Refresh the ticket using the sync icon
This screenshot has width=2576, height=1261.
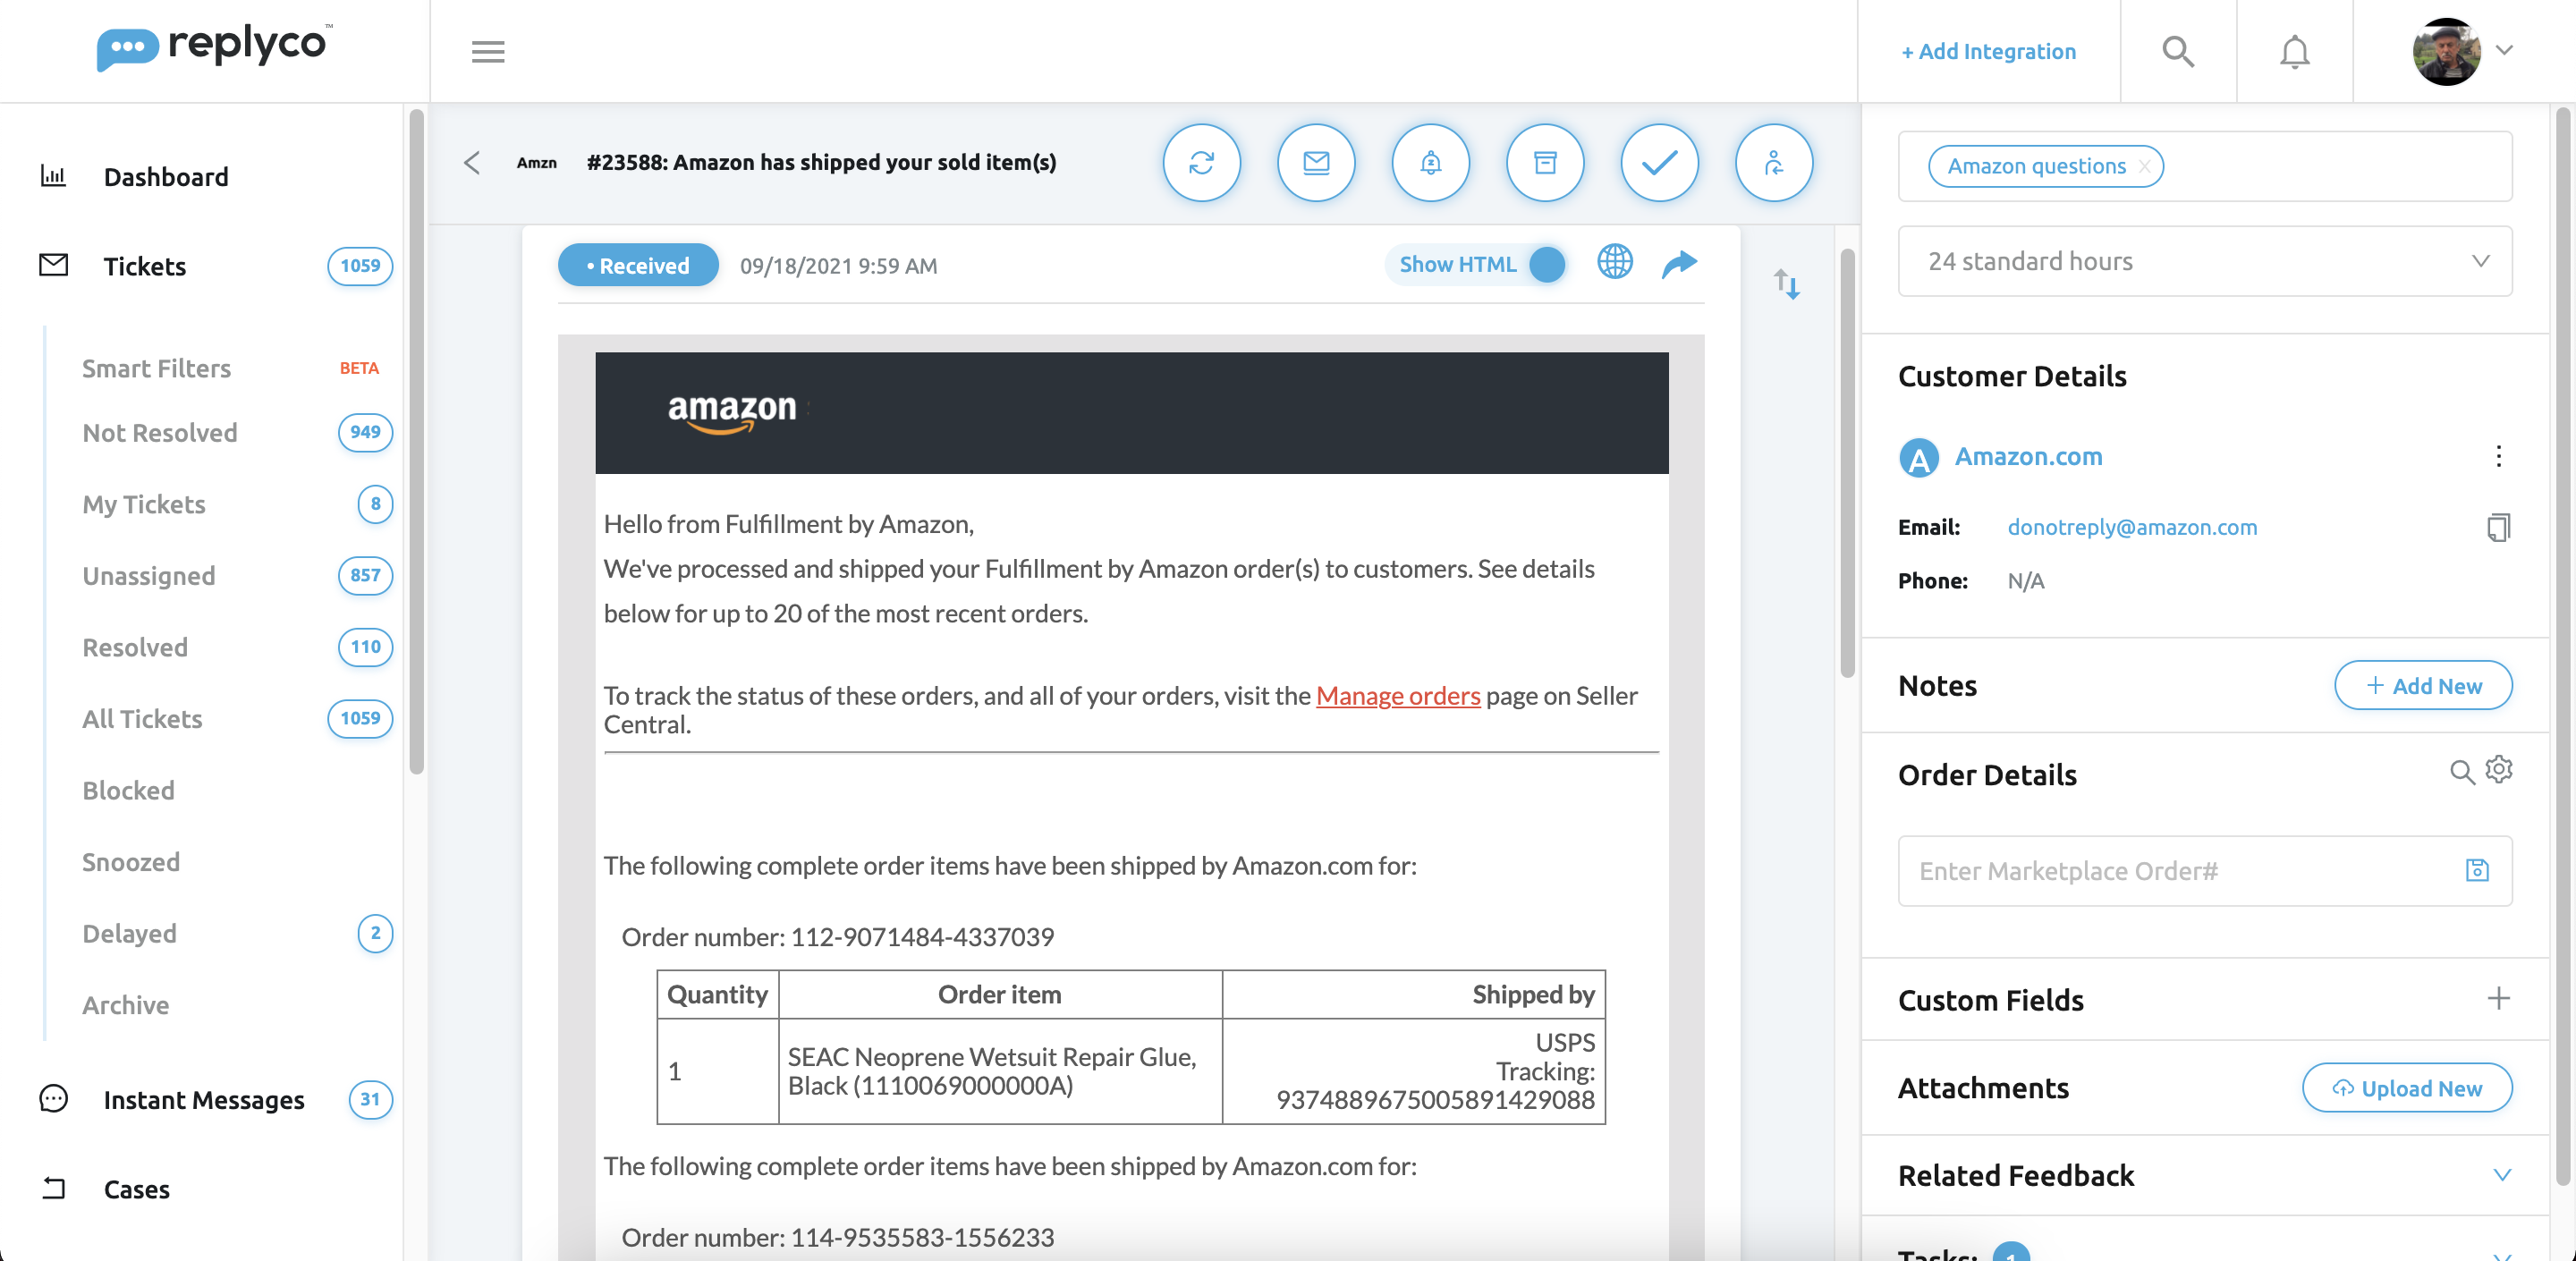point(1202,162)
